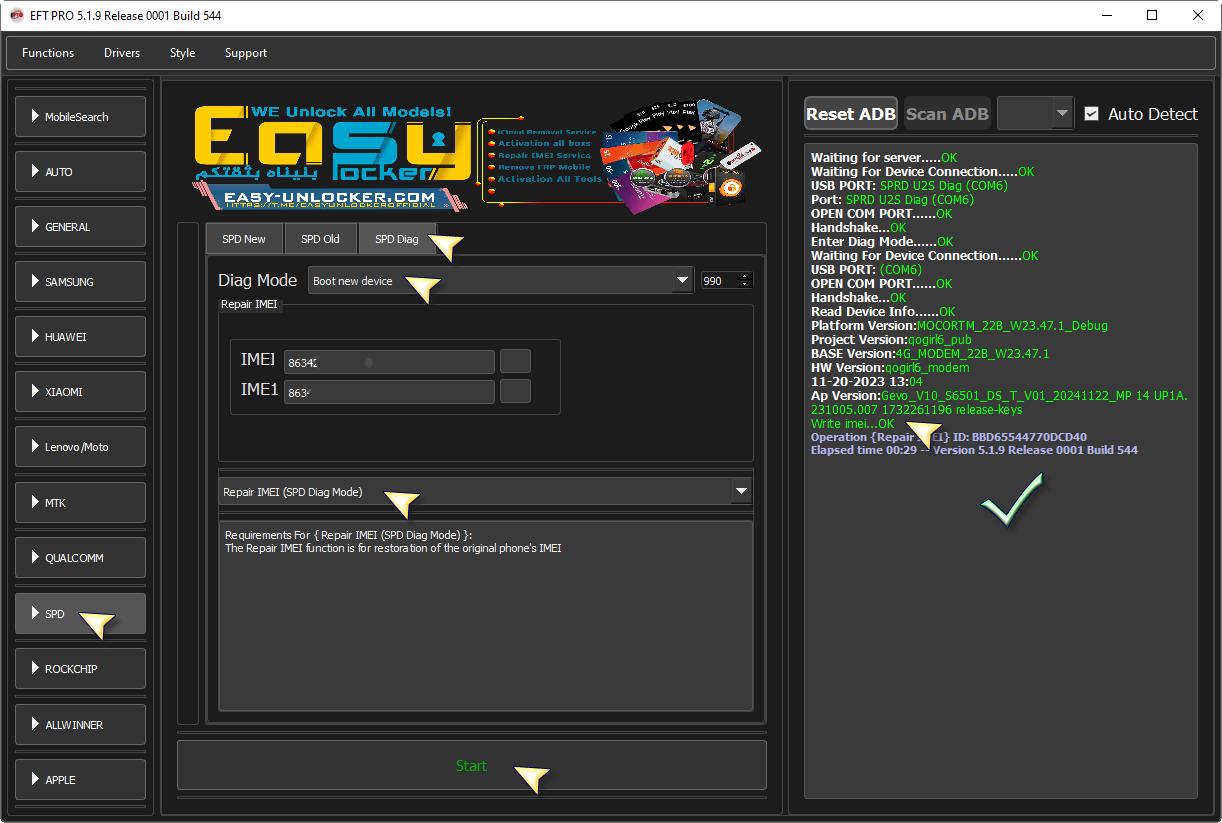
Task: Toggle the checkbox beside IMEI1 field
Action: coord(515,391)
